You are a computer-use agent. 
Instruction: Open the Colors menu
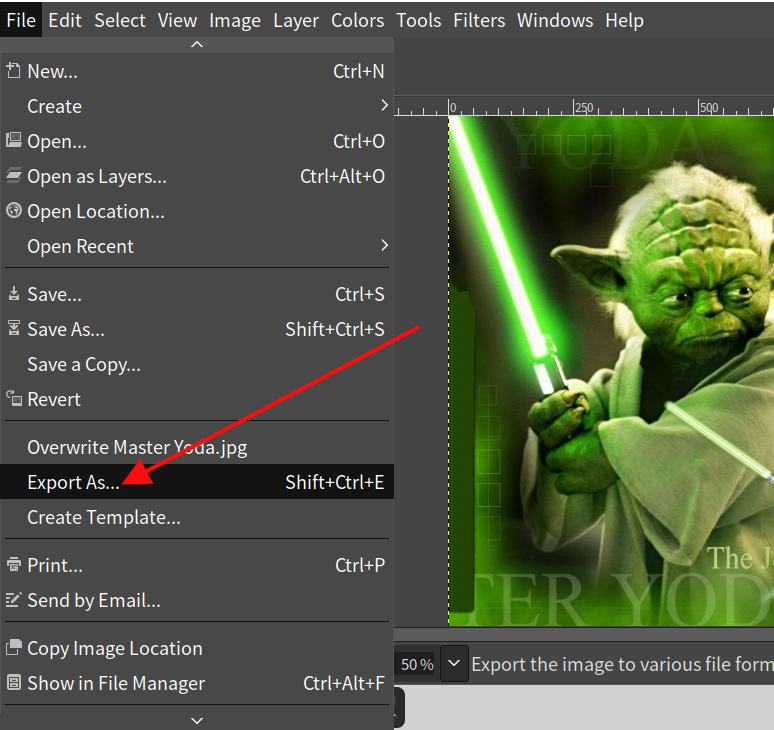[357, 20]
